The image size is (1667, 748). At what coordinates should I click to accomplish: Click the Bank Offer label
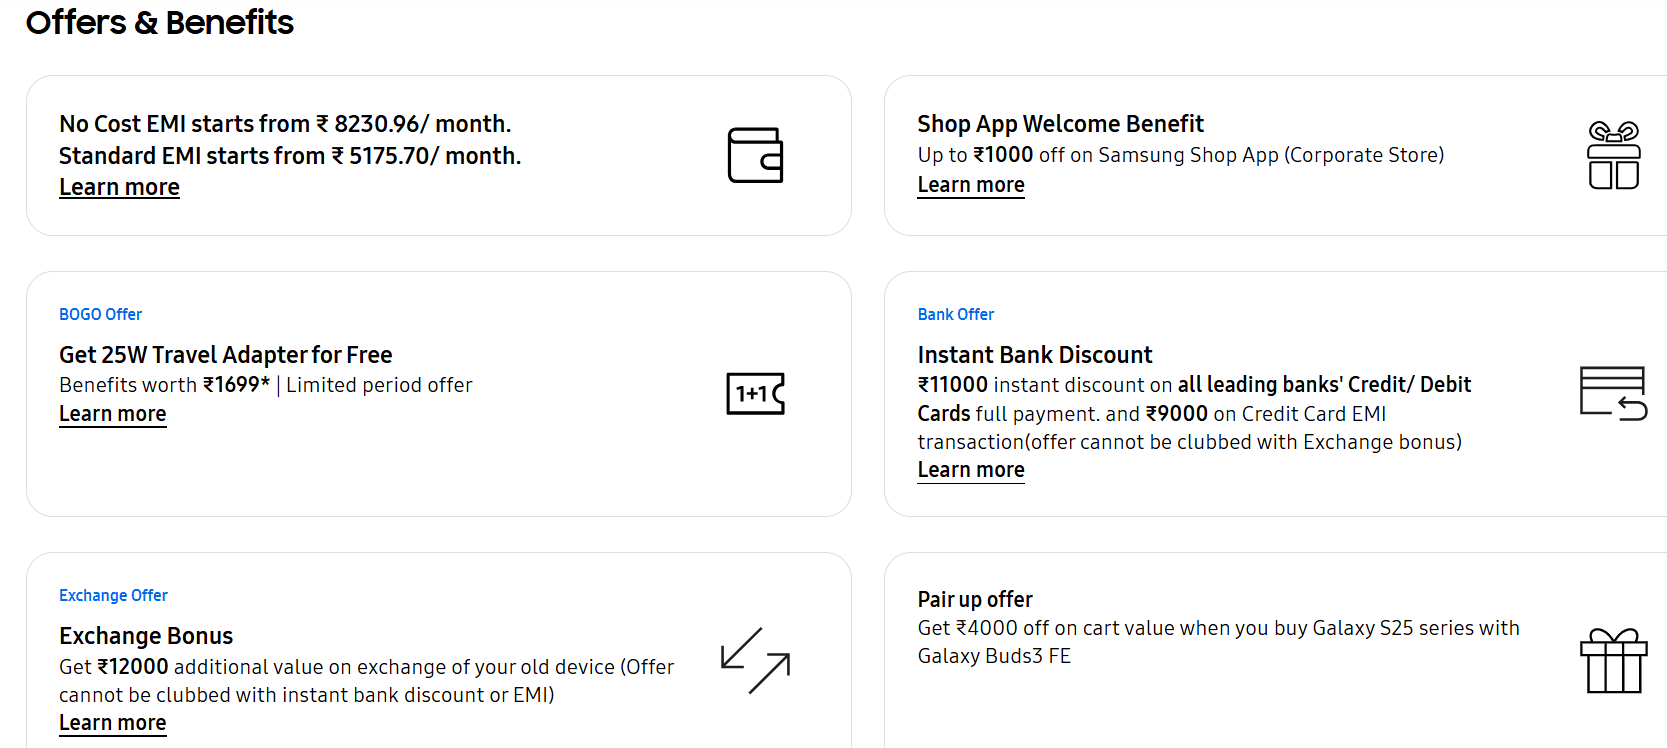coord(955,314)
